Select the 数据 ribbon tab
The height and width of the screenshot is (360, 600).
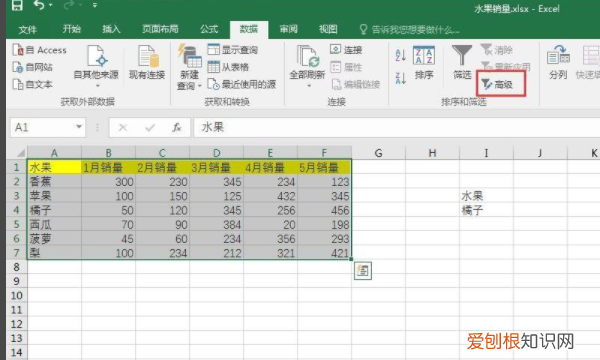249,29
